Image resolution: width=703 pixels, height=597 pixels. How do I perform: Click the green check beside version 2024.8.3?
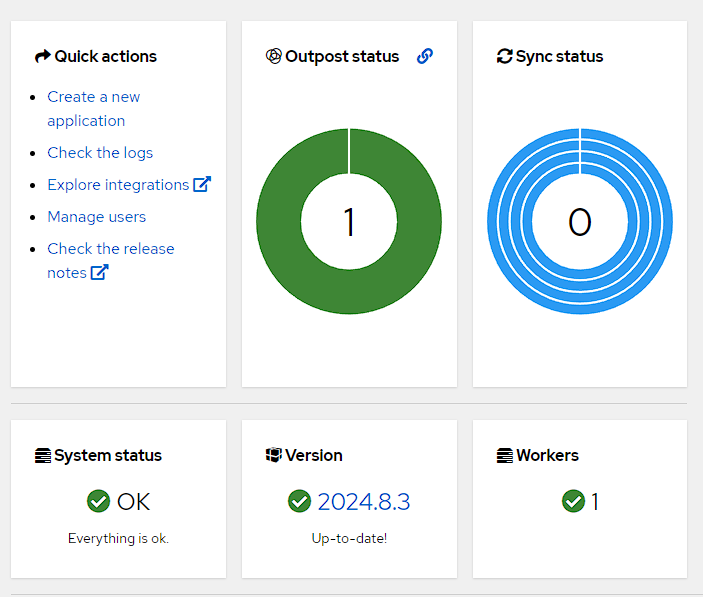(x=299, y=501)
